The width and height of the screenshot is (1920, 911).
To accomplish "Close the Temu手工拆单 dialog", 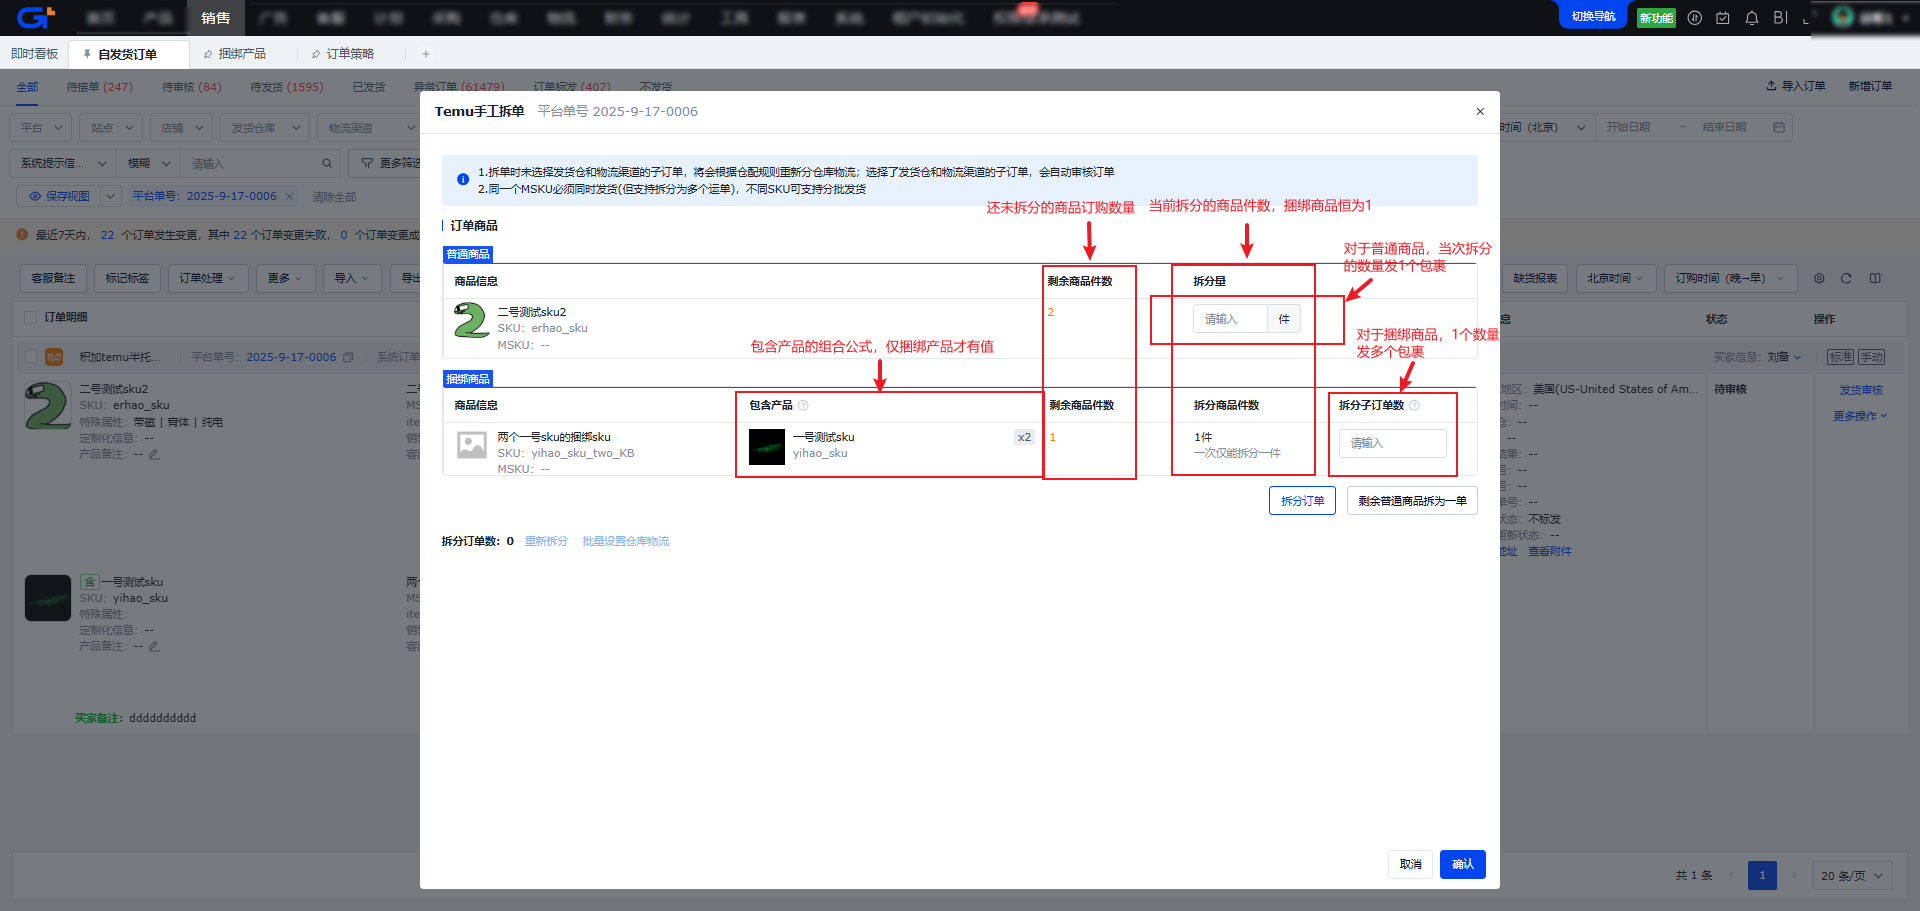I will [1480, 111].
